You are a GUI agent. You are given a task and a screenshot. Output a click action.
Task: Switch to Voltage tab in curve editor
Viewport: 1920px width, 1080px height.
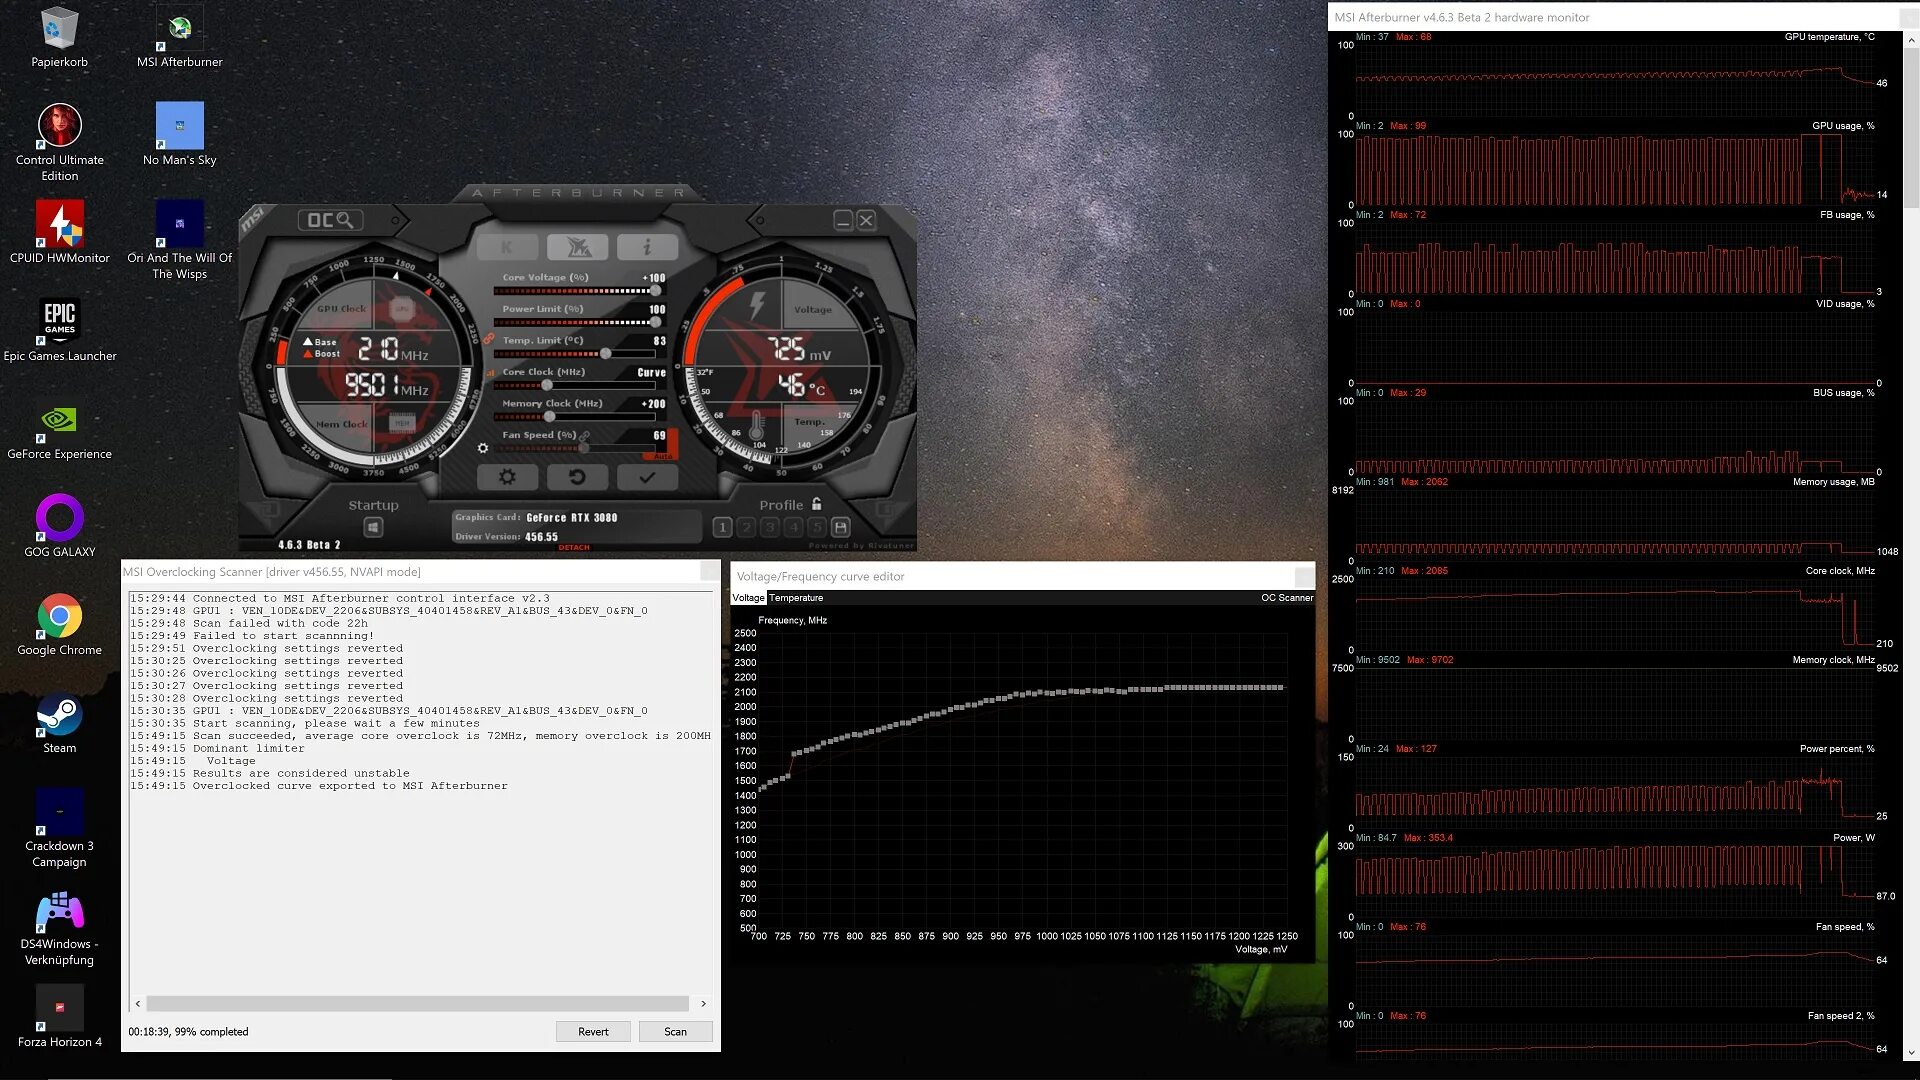748,598
